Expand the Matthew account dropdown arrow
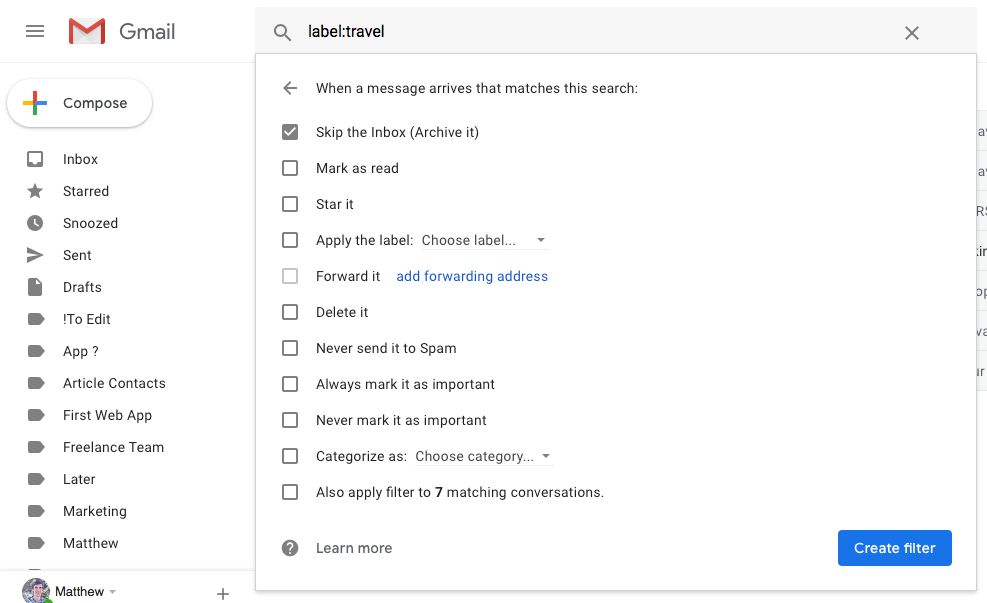987x603 pixels. tap(113, 592)
